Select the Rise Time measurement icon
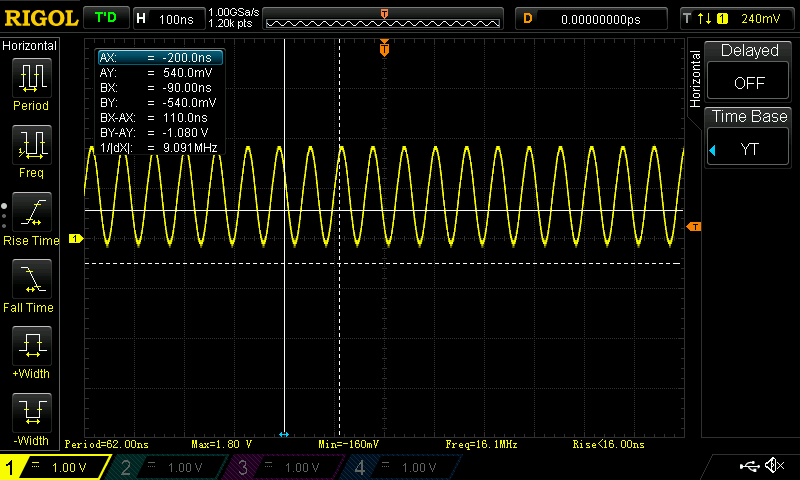 pos(32,212)
